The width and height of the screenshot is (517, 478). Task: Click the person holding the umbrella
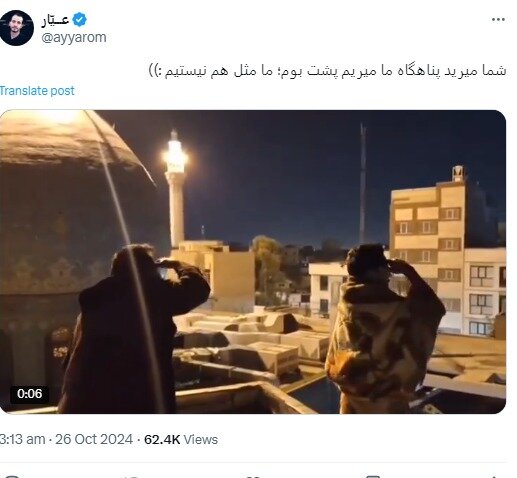pyautogui.click(x=133, y=328)
